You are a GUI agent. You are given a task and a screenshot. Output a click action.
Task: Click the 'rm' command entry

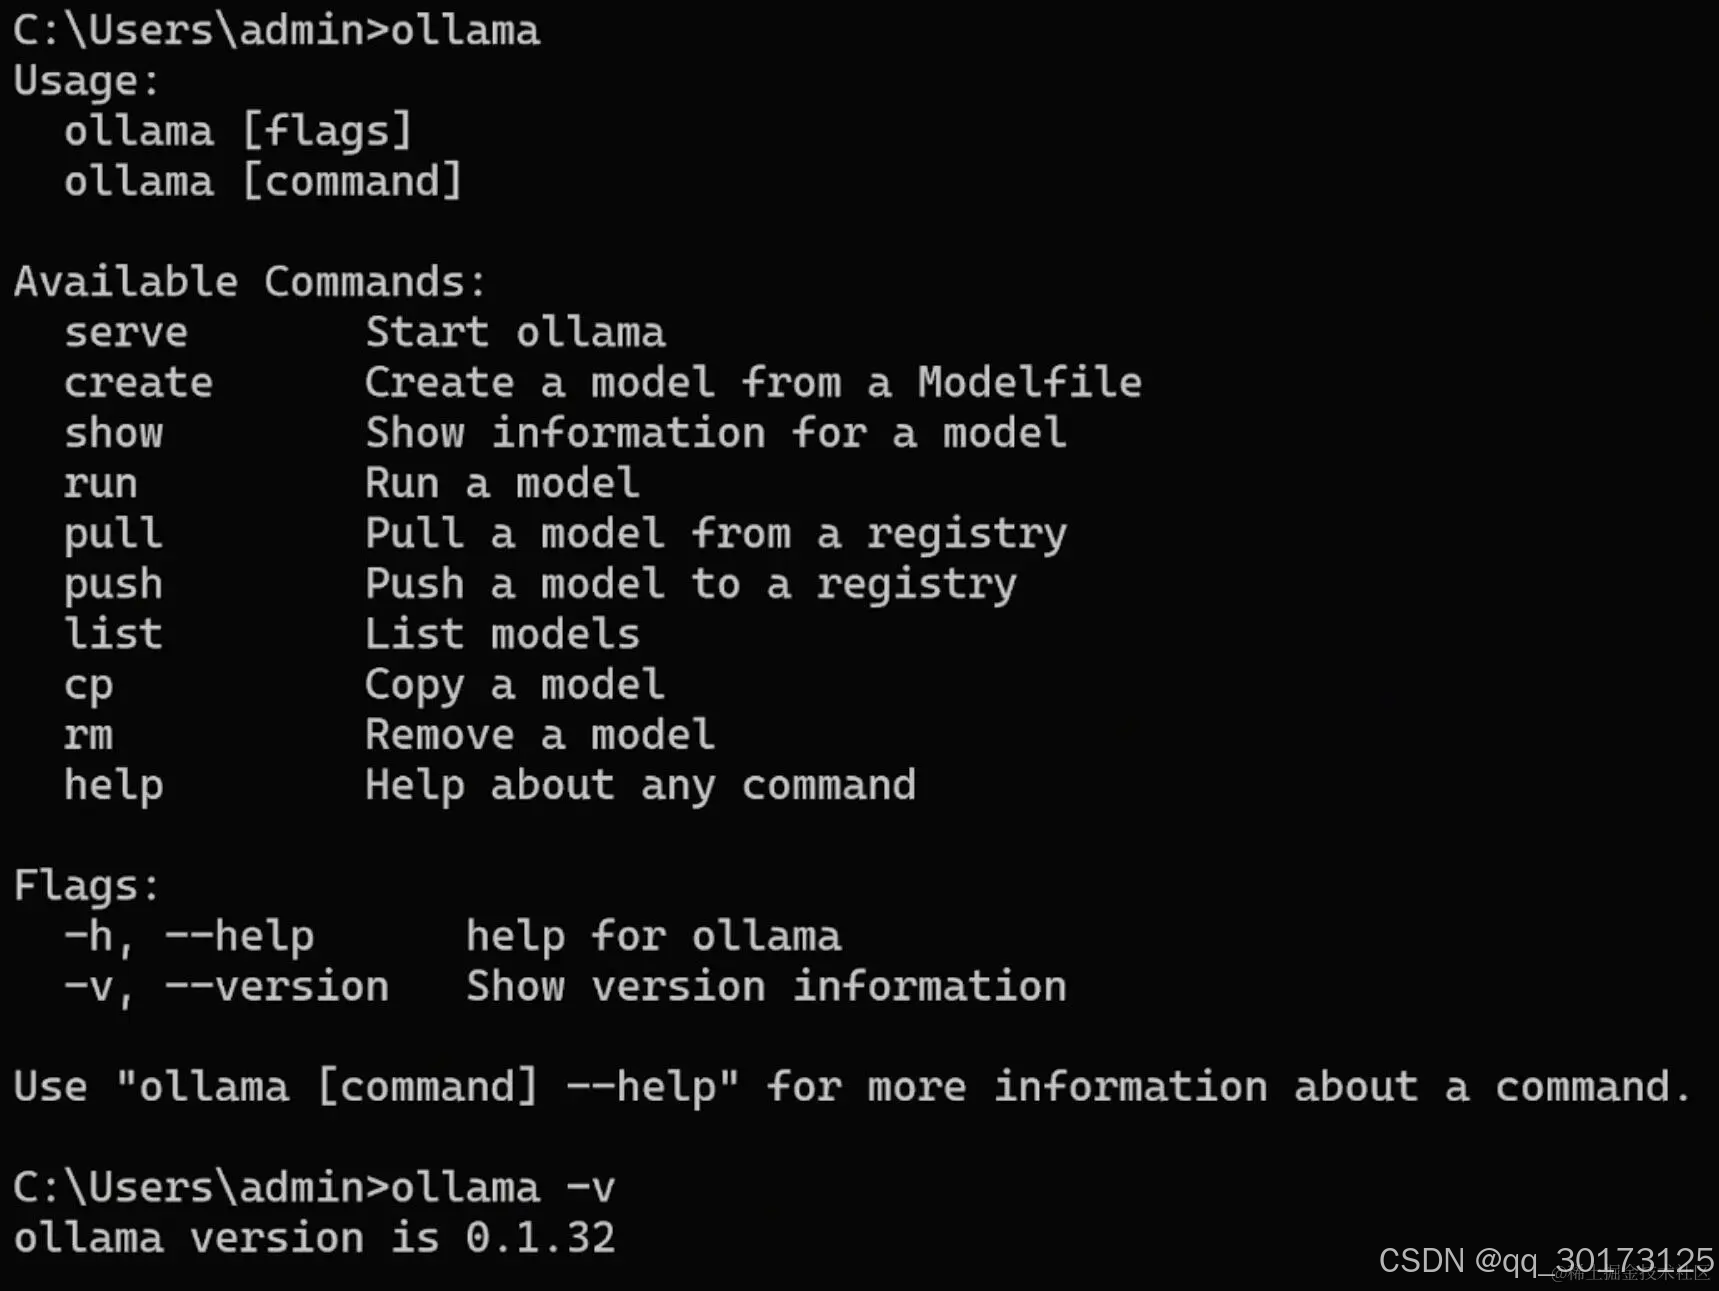coord(89,736)
